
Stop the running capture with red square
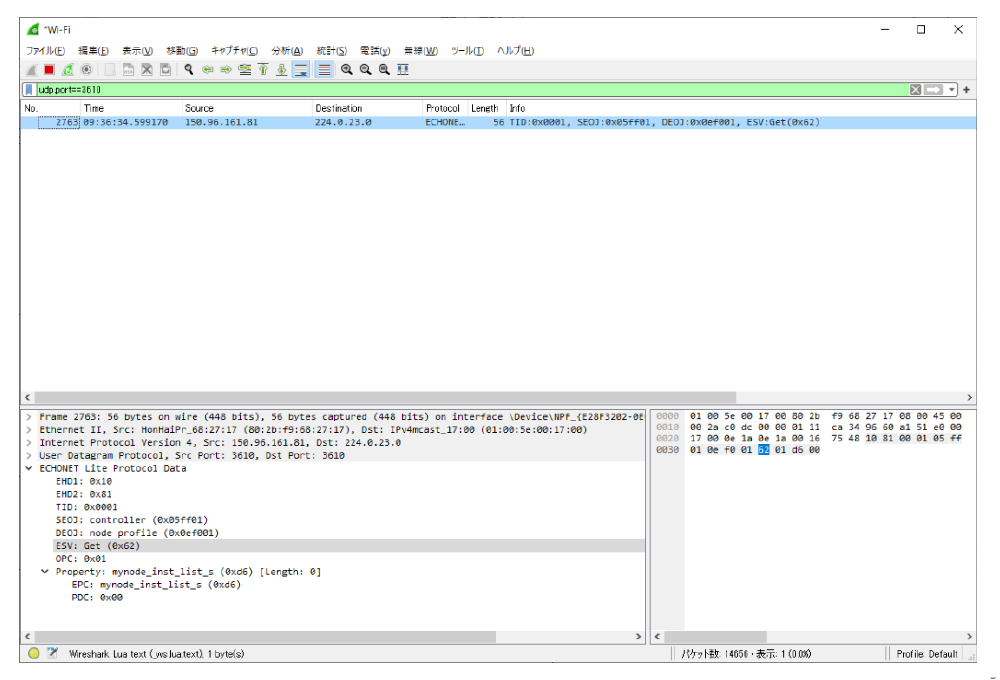[49, 70]
